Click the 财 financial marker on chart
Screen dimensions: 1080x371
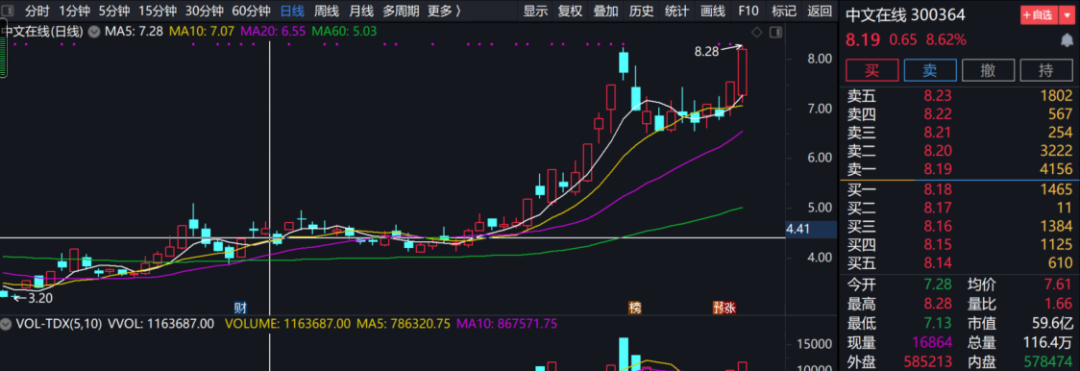coord(240,307)
